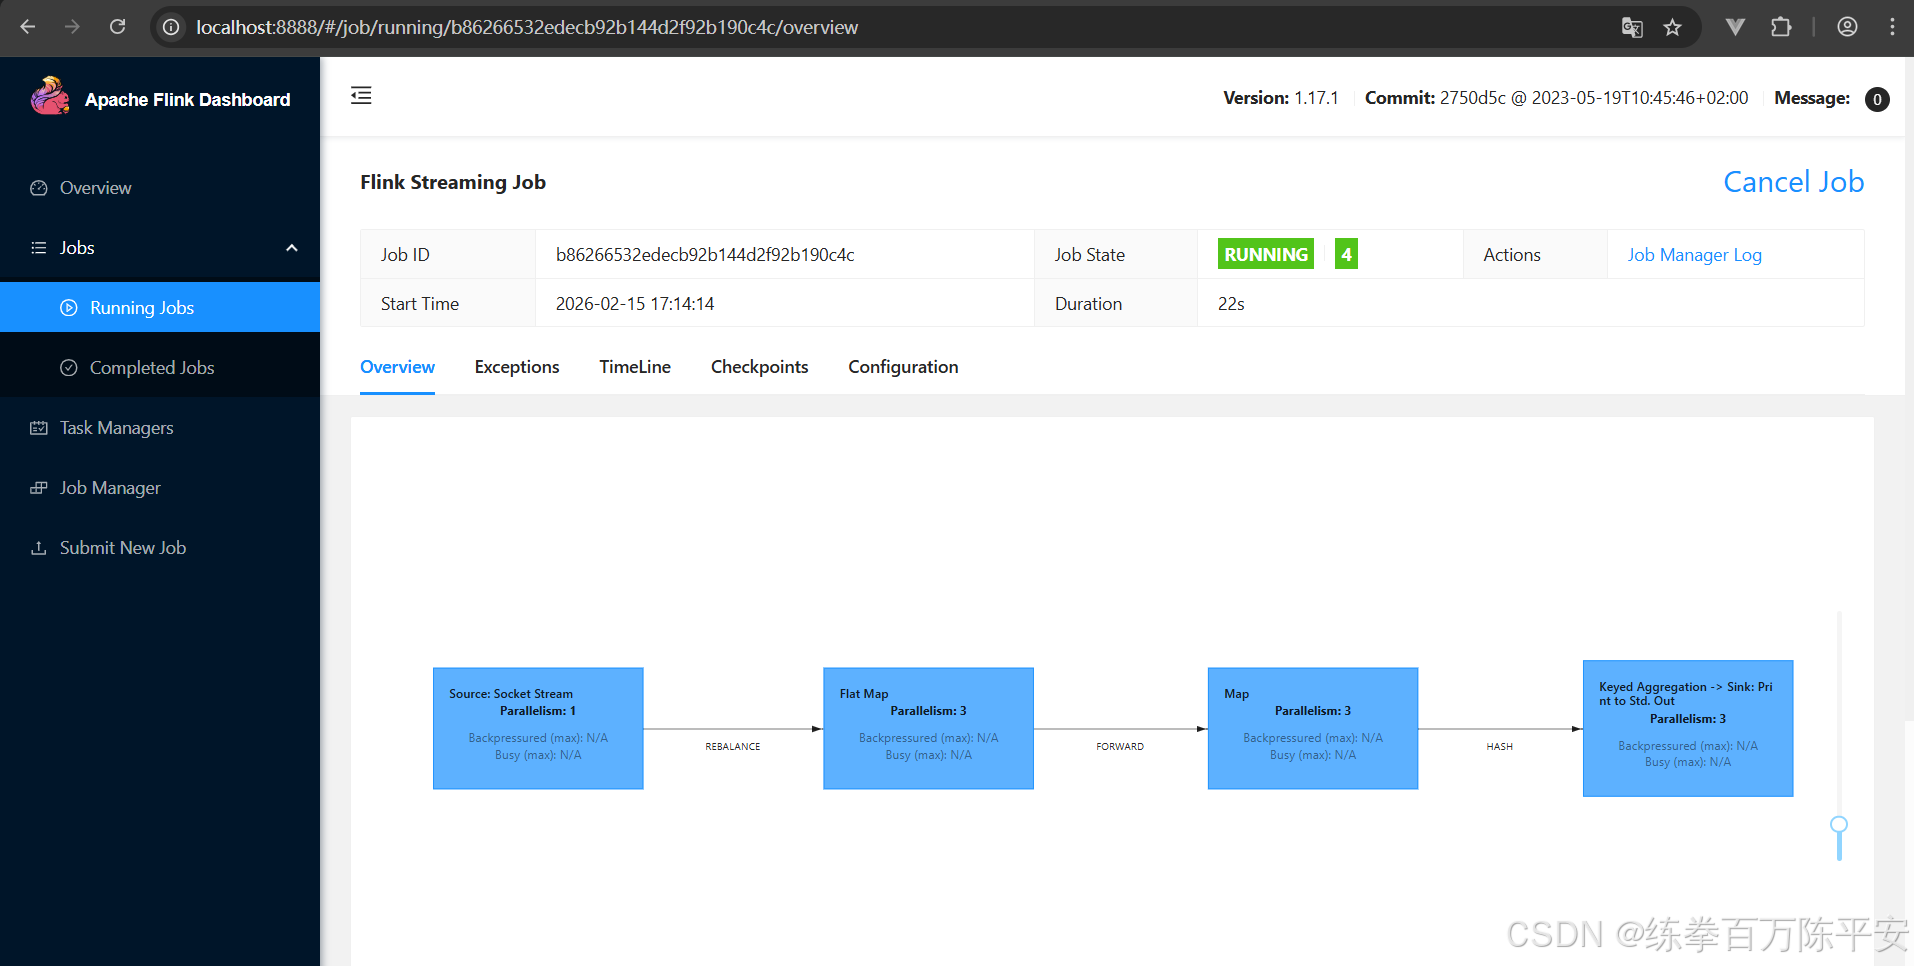Click the FORWARD edge label
1914x966 pixels.
1120,747
